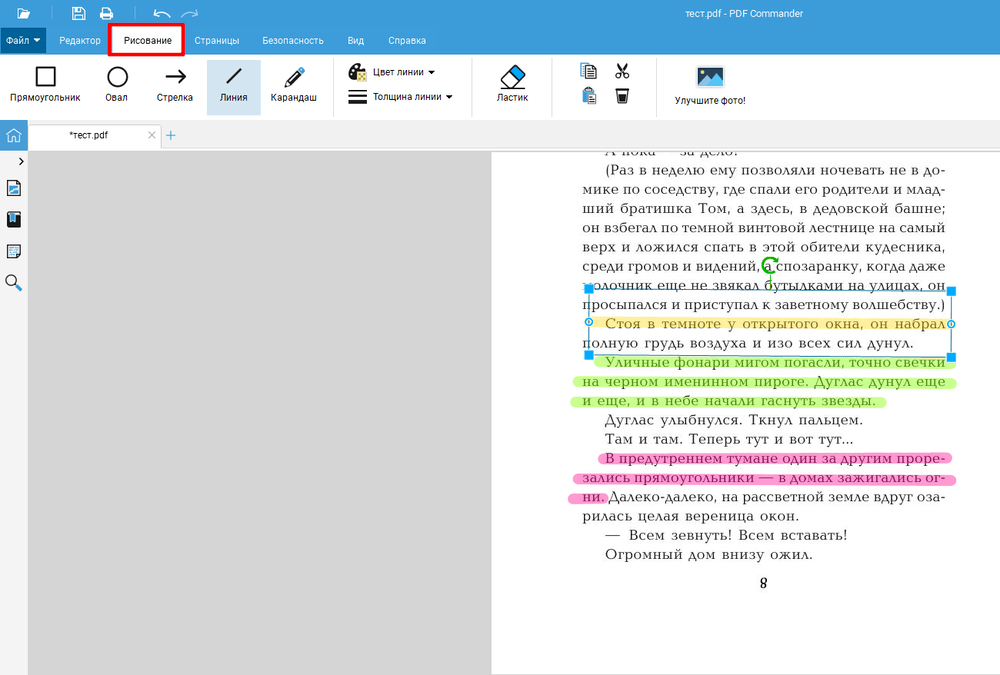Open page thumbnails panel in sidebar
The width and height of the screenshot is (1000, 675).
click(x=13, y=188)
